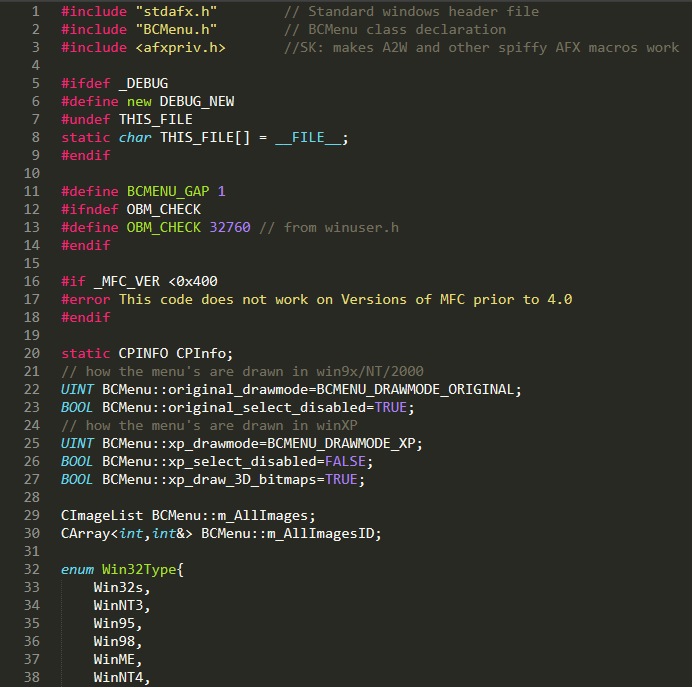Screen dimensions: 692x687
Task: Click the #endif on line 18
Action: click(x=86, y=318)
